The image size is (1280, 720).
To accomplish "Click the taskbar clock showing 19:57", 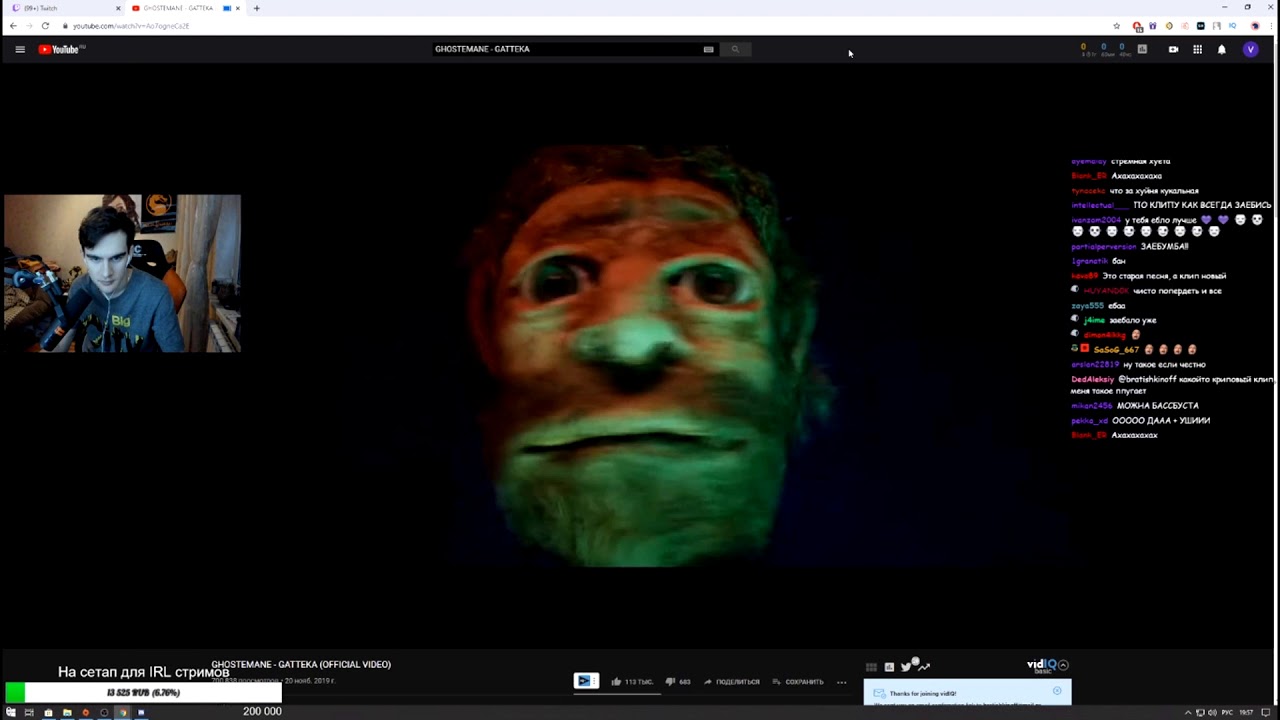I will [x=1246, y=713].
